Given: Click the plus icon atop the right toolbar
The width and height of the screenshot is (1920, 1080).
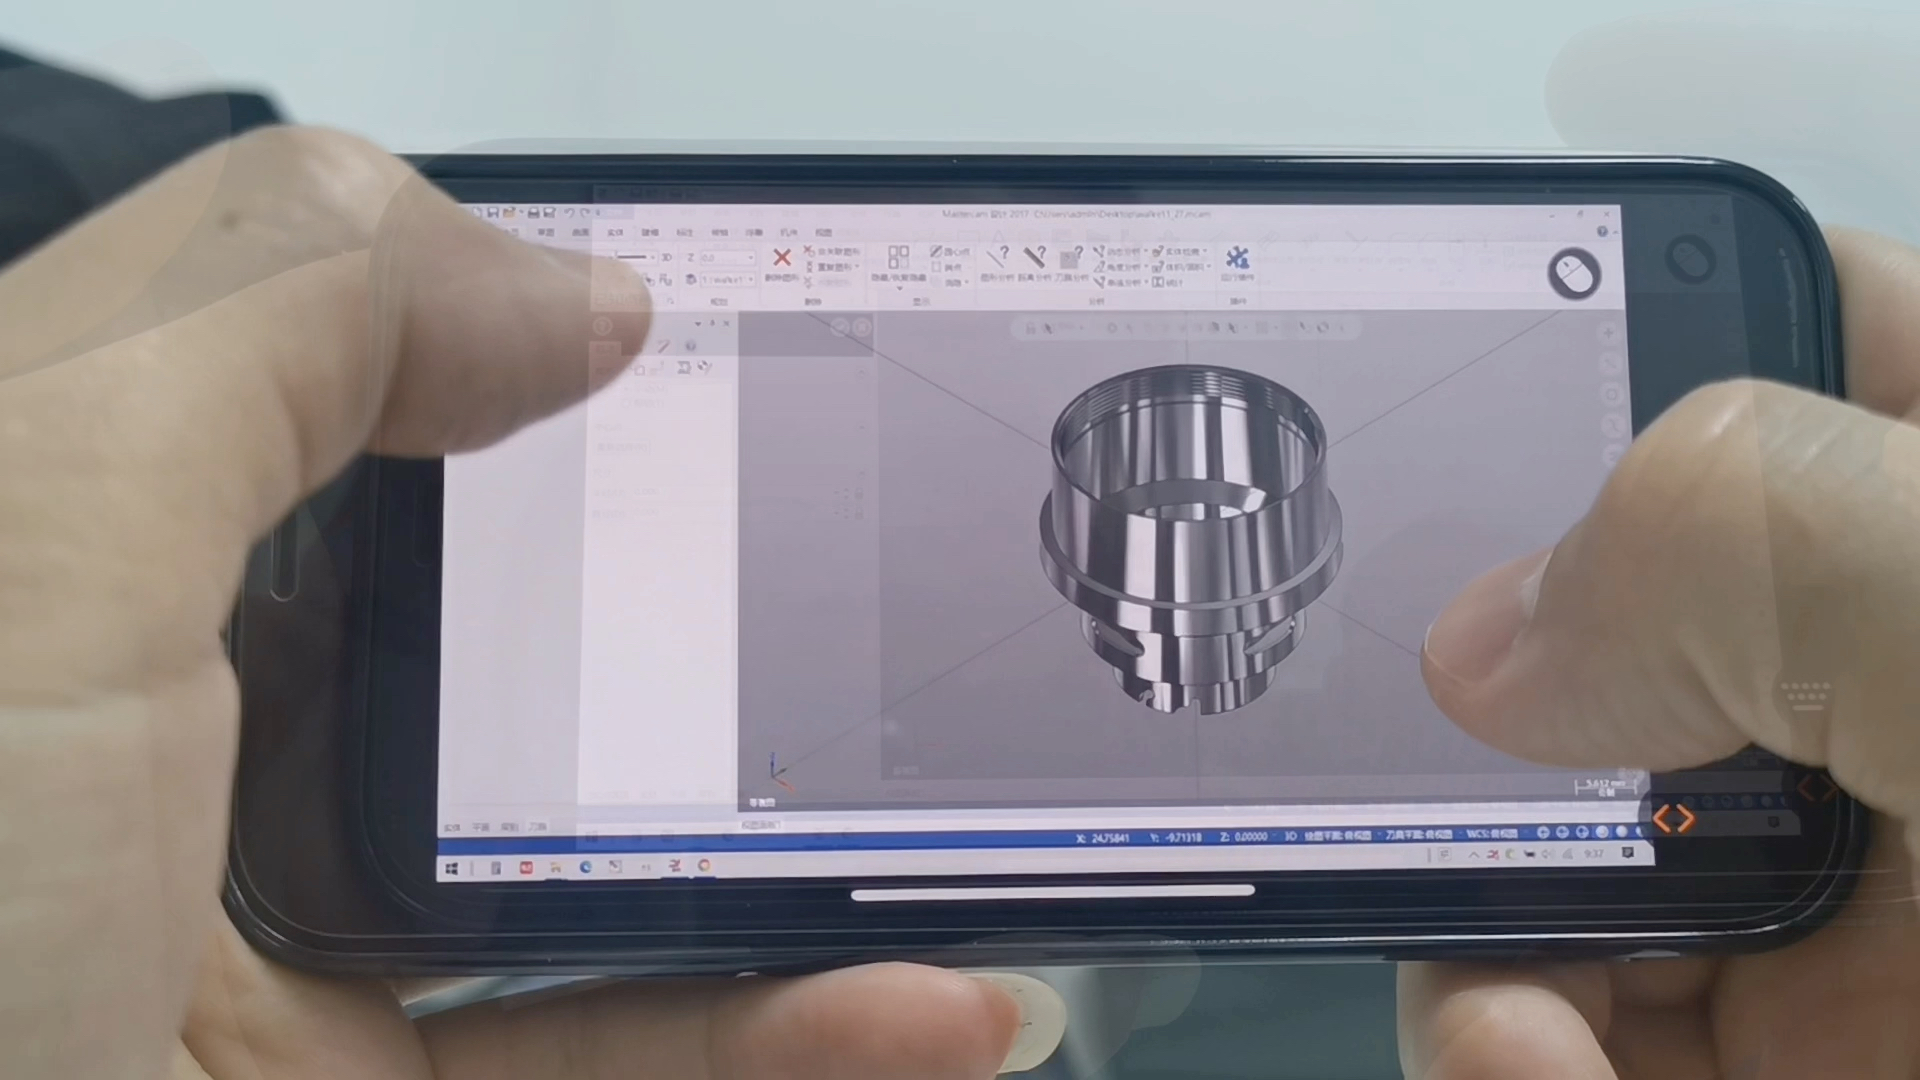Looking at the screenshot, I should [1609, 333].
